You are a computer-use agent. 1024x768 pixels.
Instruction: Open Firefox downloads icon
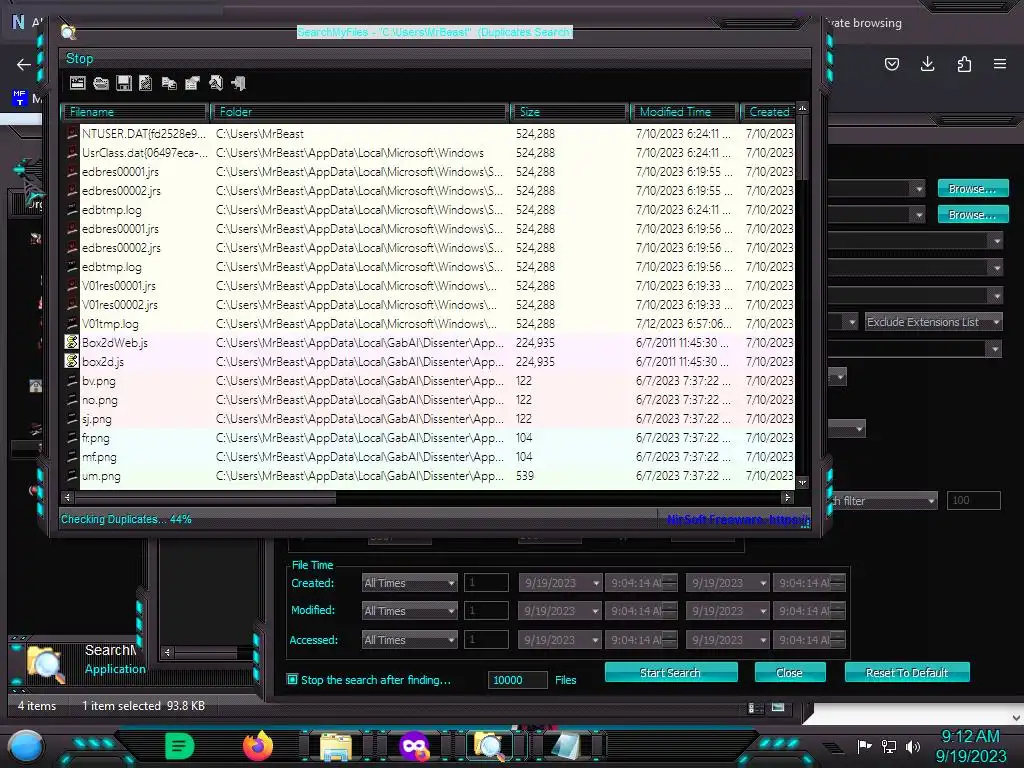tap(927, 64)
